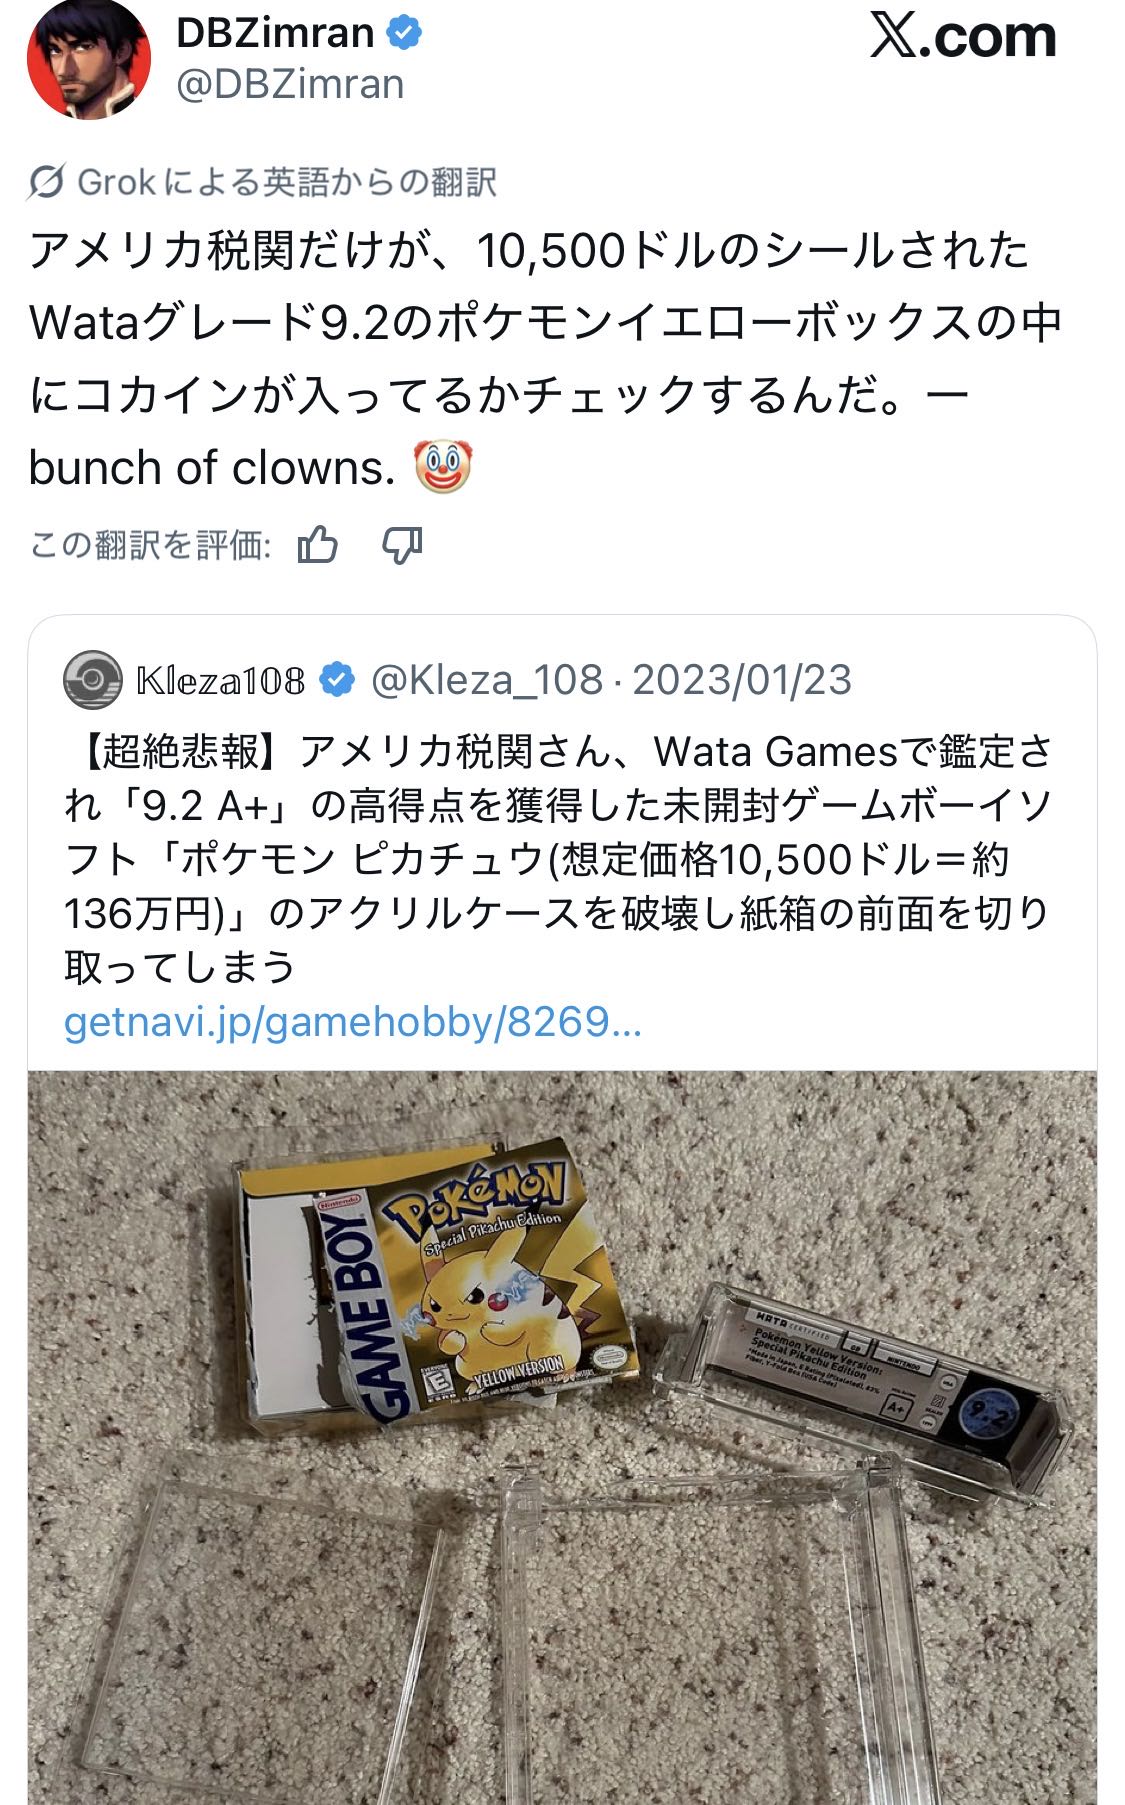Image resolution: width=1125 pixels, height=1805 pixels.
Task: Click the X.com logo
Action: click(963, 37)
